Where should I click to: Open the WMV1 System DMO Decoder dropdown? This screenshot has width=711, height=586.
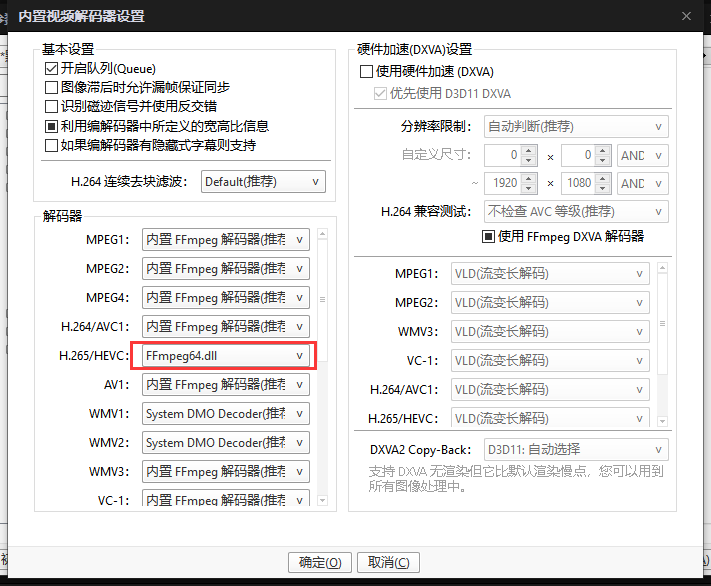click(226, 414)
